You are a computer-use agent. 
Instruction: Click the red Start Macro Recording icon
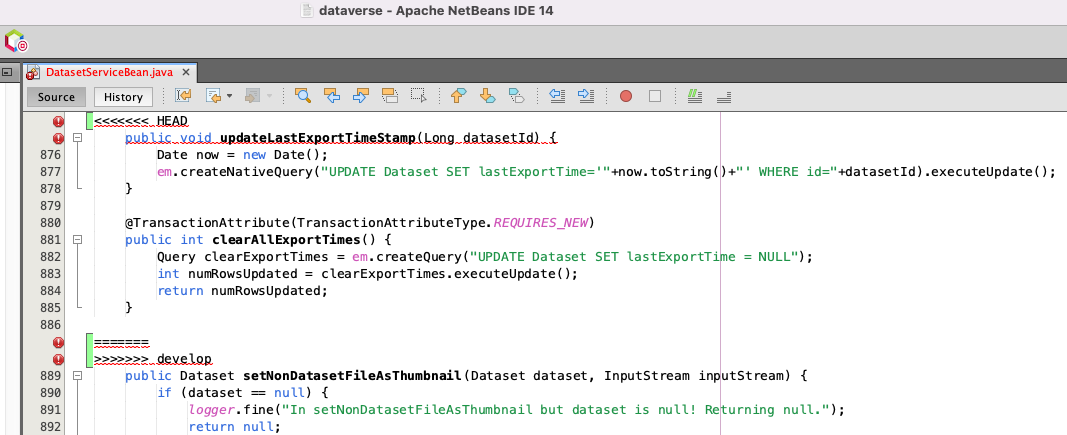pos(626,96)
